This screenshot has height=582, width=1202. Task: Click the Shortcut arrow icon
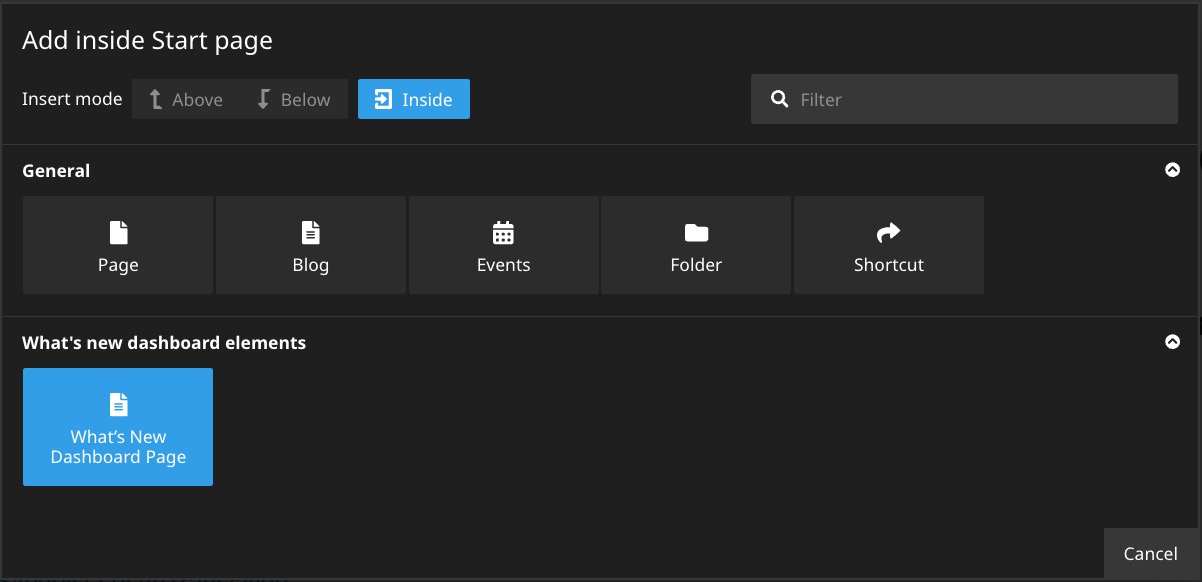888,233
